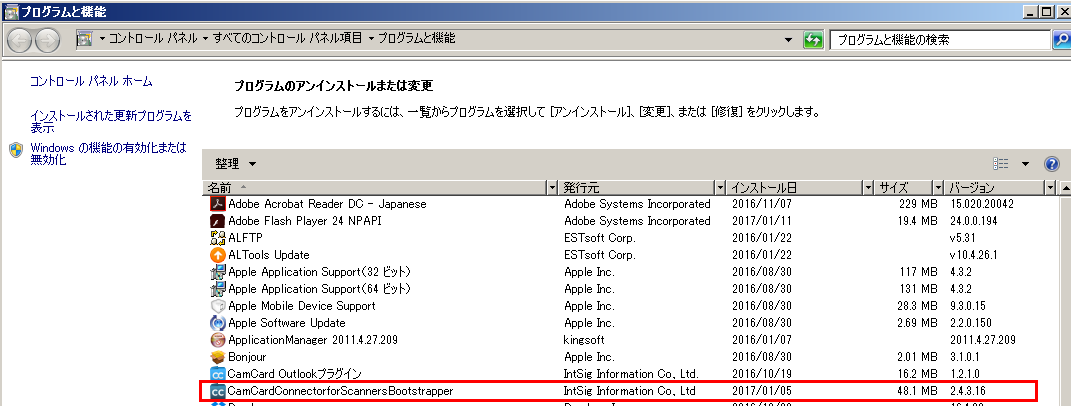The height and width of the screenshot is (406, 1071).
Task: Open コントロール パネル ホーム link
Action: tap(92, 81)
